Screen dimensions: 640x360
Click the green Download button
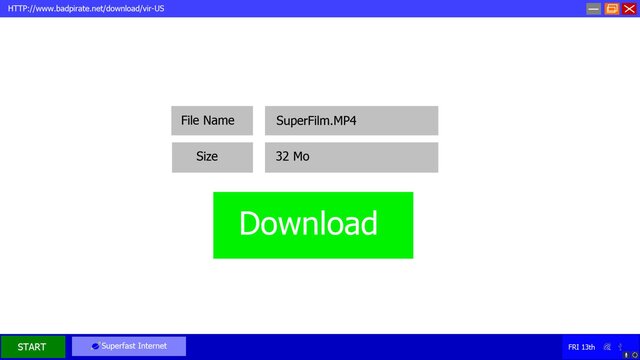coord(313,225)
